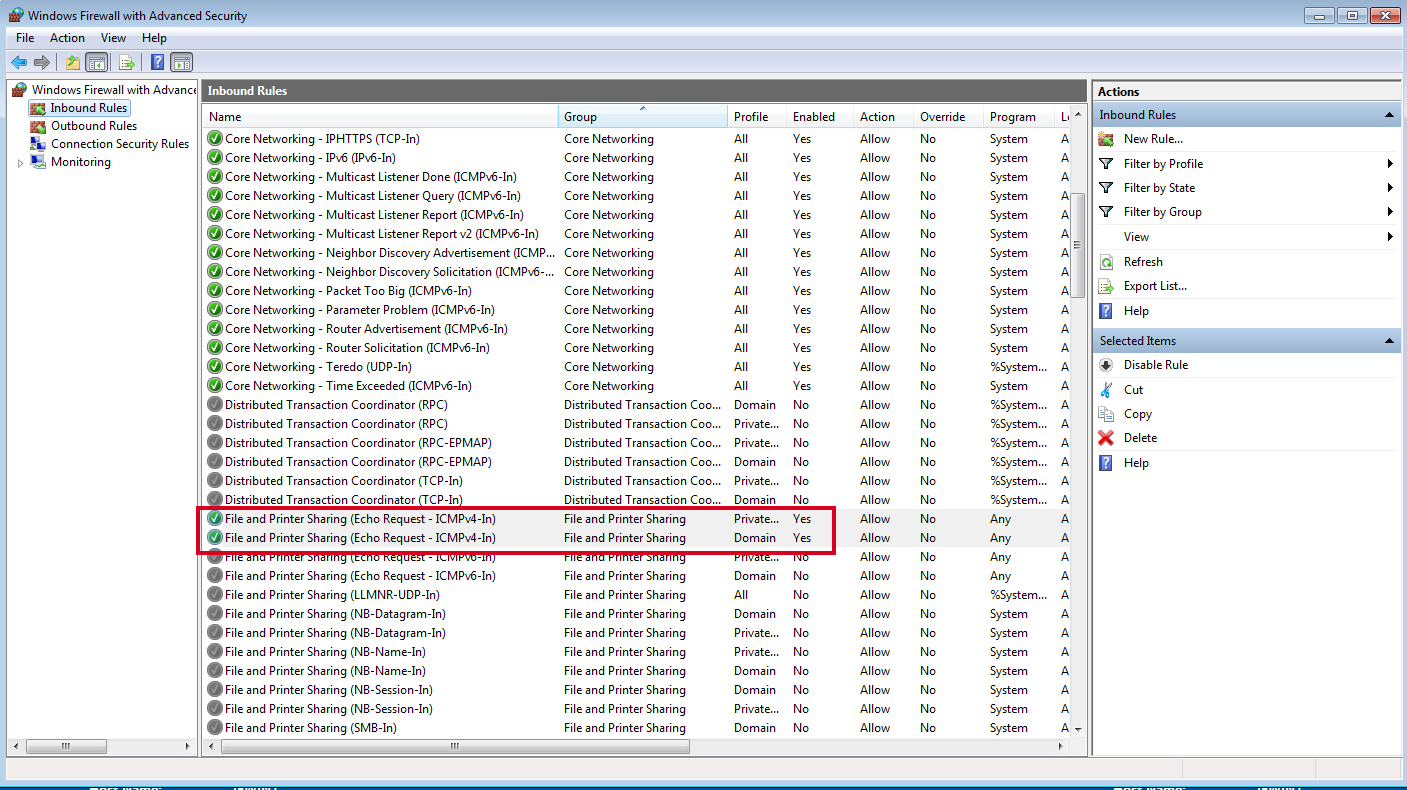Open the Filter by Profile funnel icon
The image size is (1407, 790).
click(1107, 163)
